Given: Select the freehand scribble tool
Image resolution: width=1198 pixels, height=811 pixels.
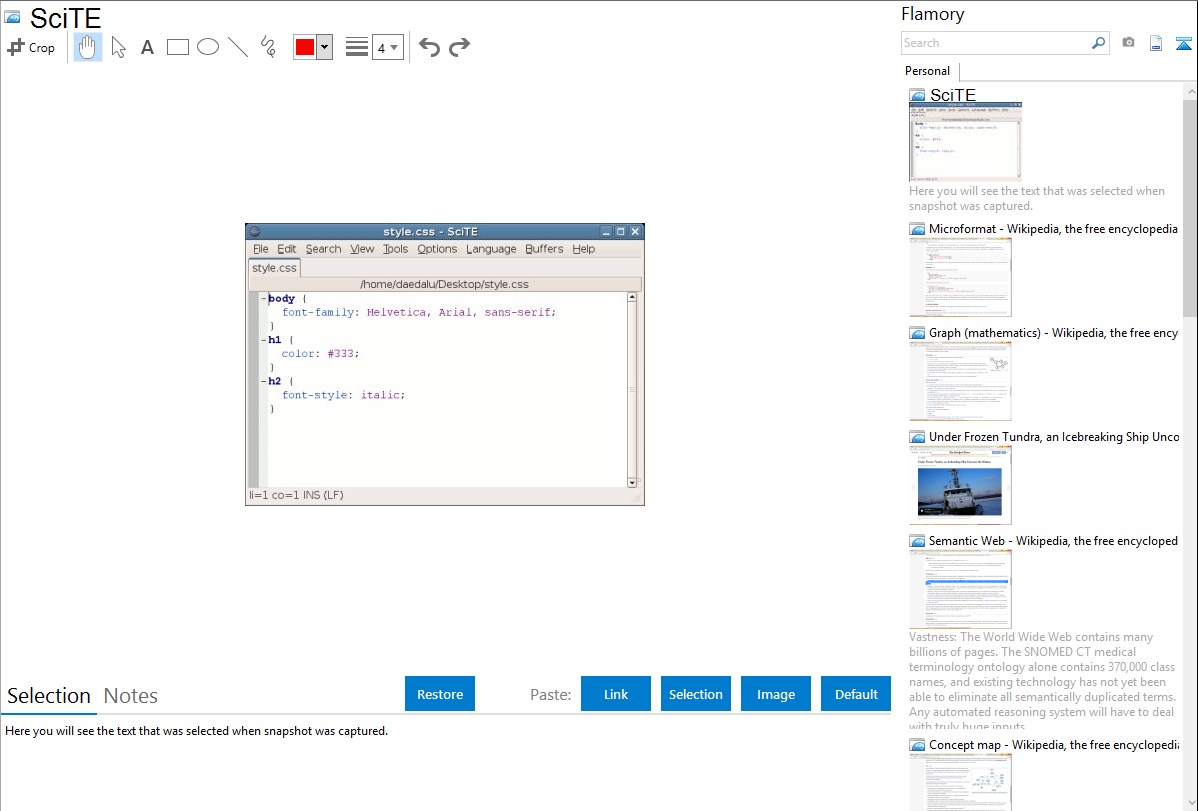Looking at the screenshot, I should [268, 47].
